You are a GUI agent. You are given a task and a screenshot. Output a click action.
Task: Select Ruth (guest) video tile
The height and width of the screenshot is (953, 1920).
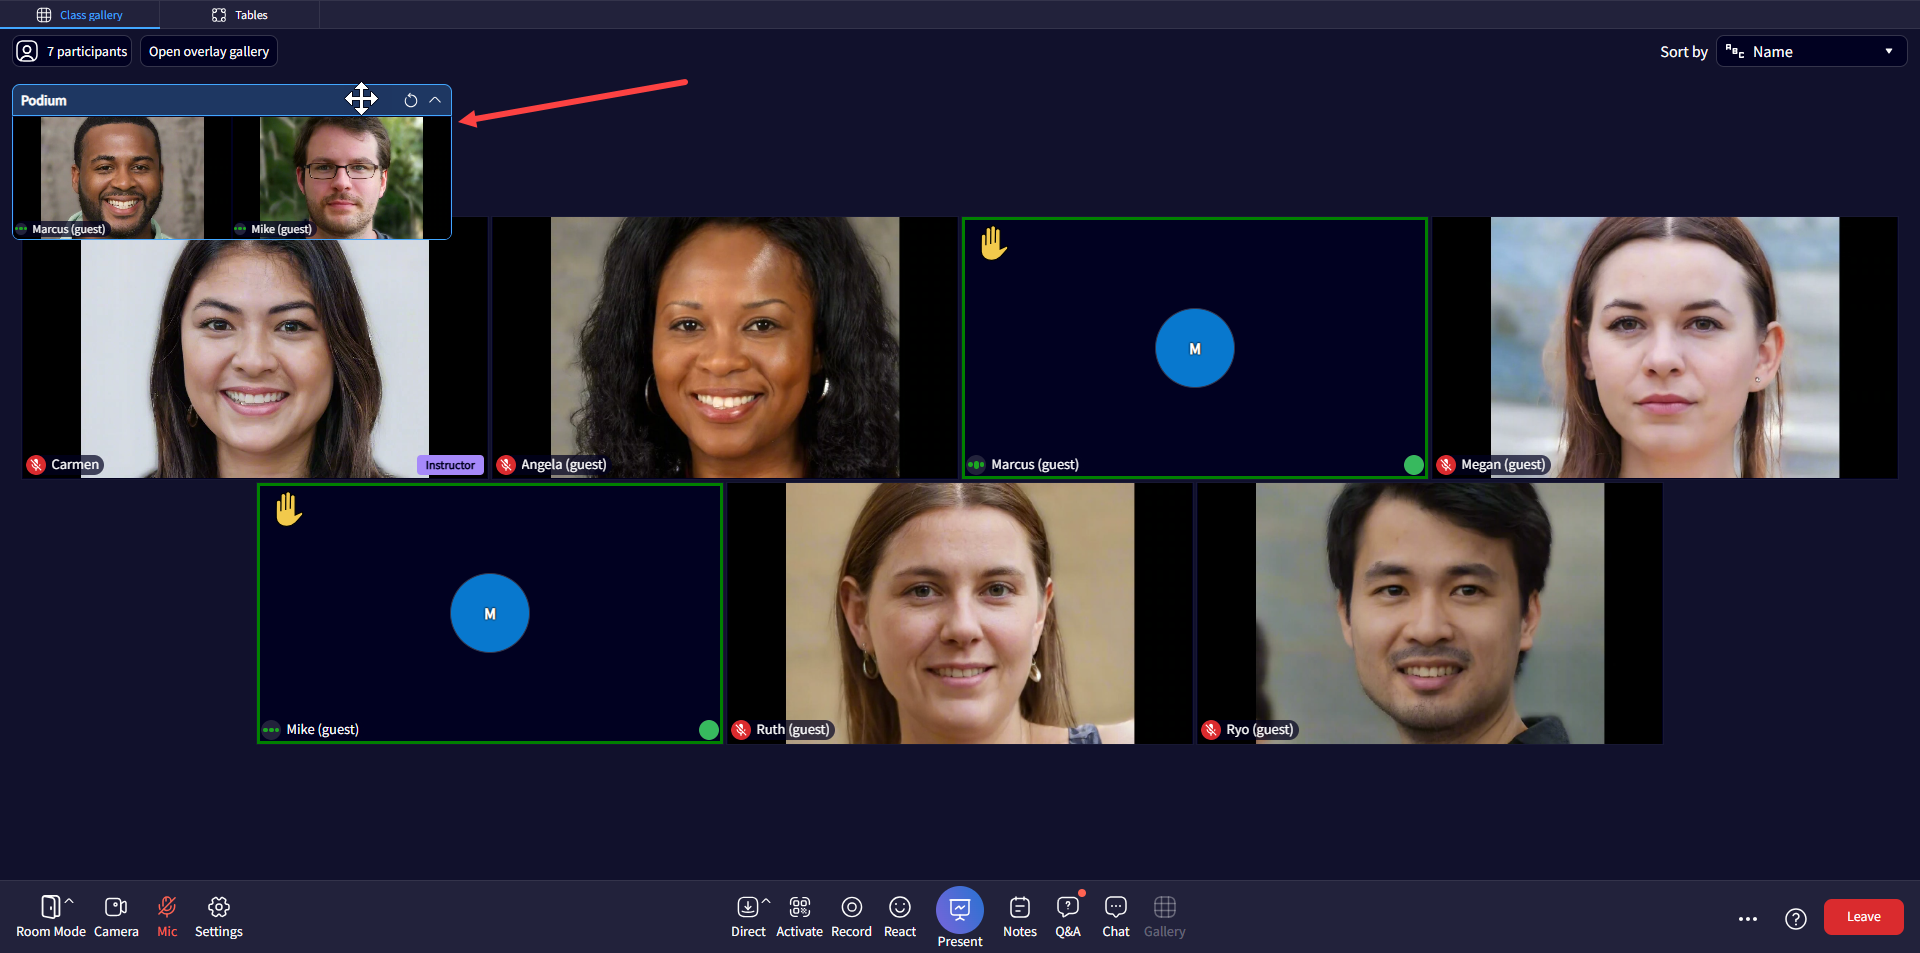pyautogui.click(x=960, y=613)
